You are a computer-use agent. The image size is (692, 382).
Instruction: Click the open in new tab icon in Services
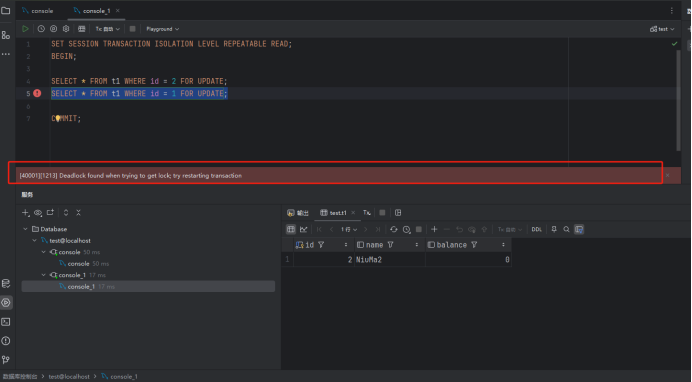(x=50, y=213)
